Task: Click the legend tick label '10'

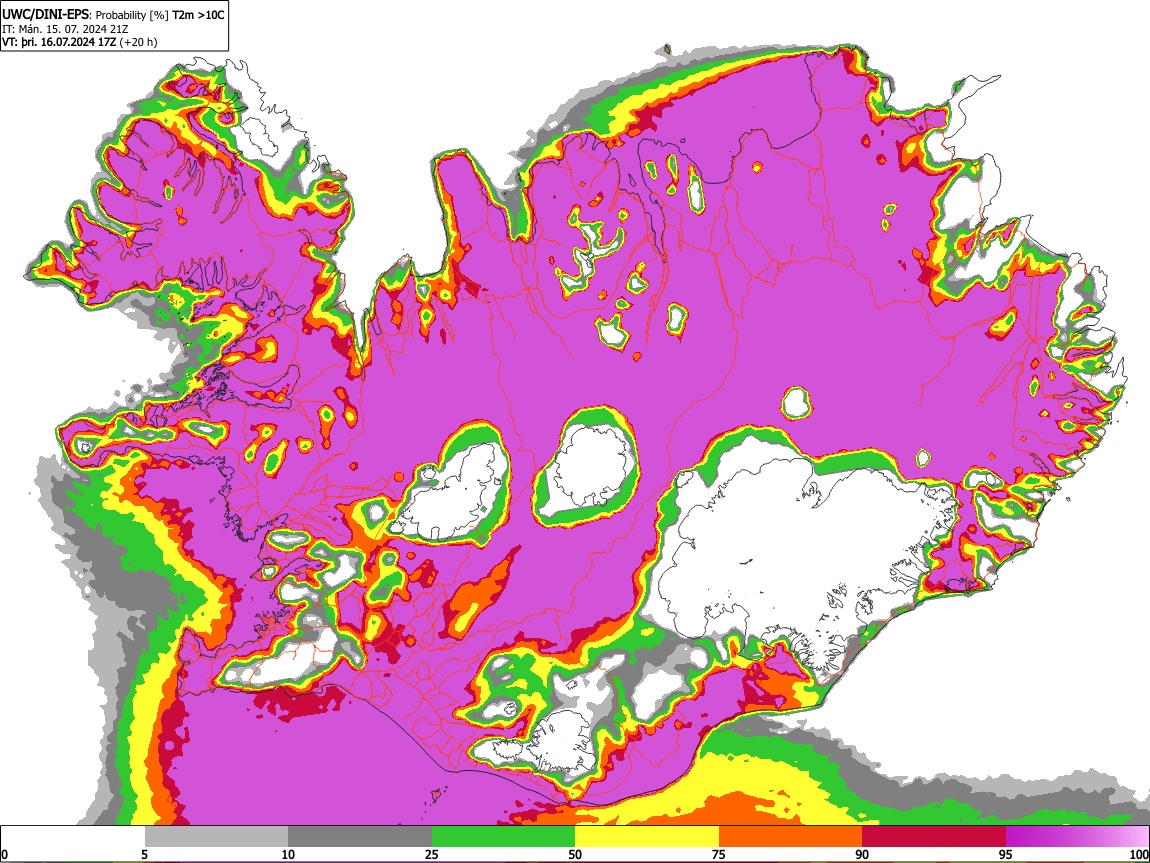Action: click(x=288, y=854)
